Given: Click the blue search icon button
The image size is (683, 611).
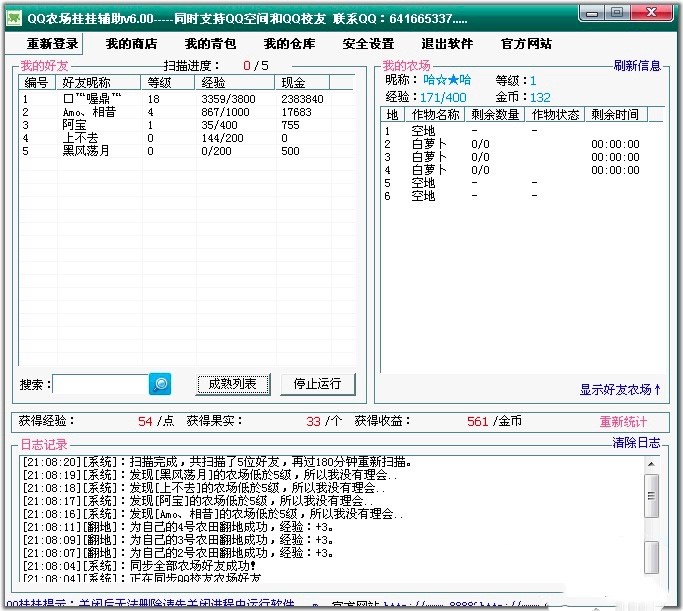Looking at the screenshot, I should [x=160, y=384].
